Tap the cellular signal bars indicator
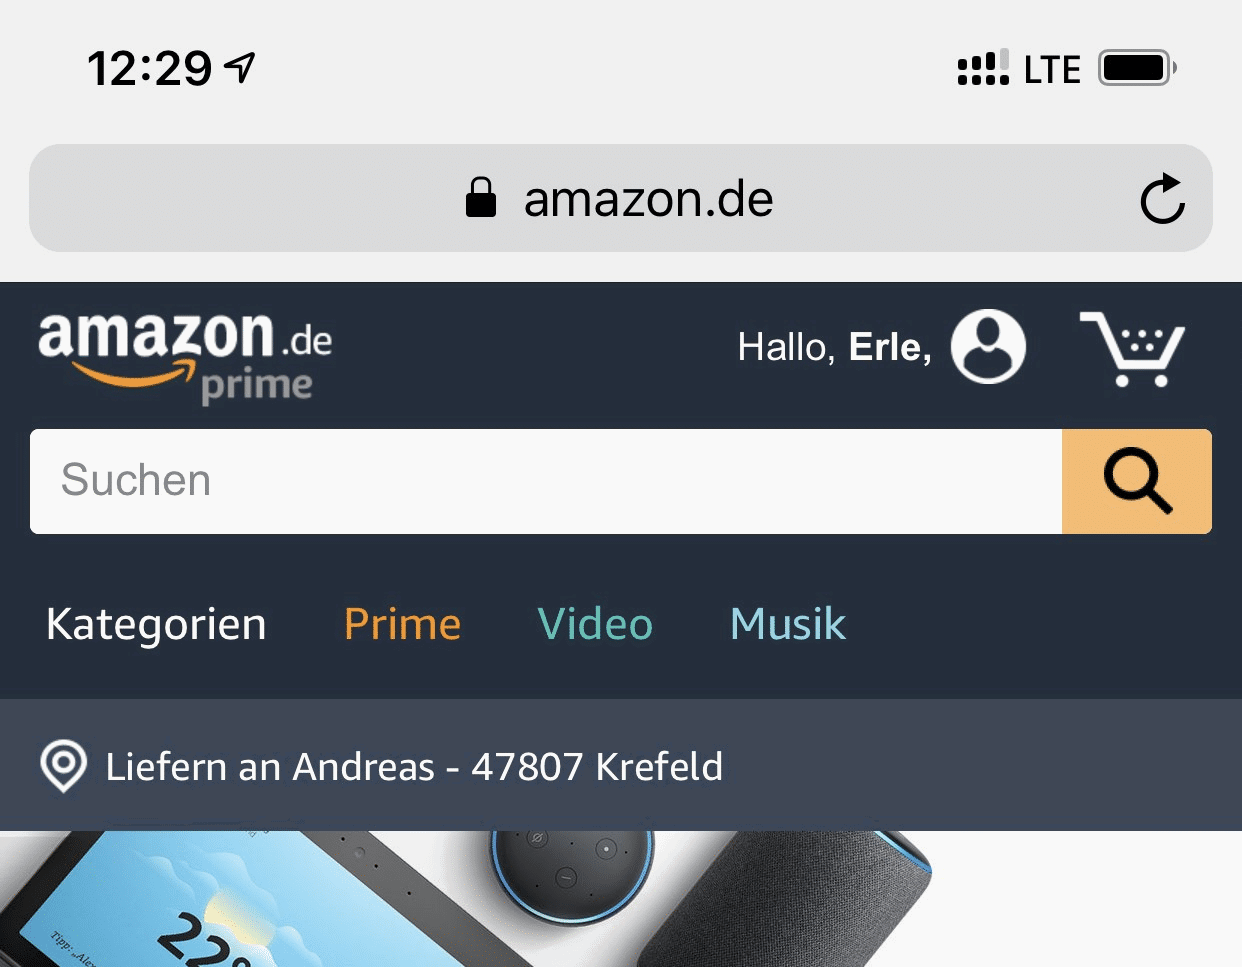 (983, 68)
